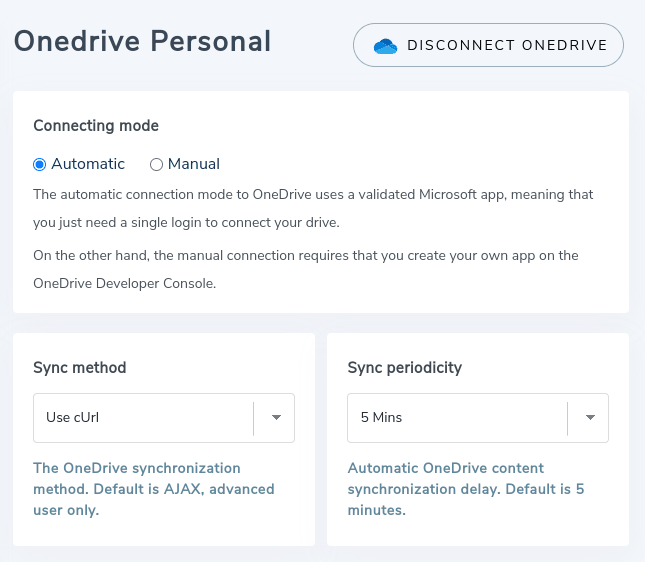Click the Use cUrl selected value

73,417
